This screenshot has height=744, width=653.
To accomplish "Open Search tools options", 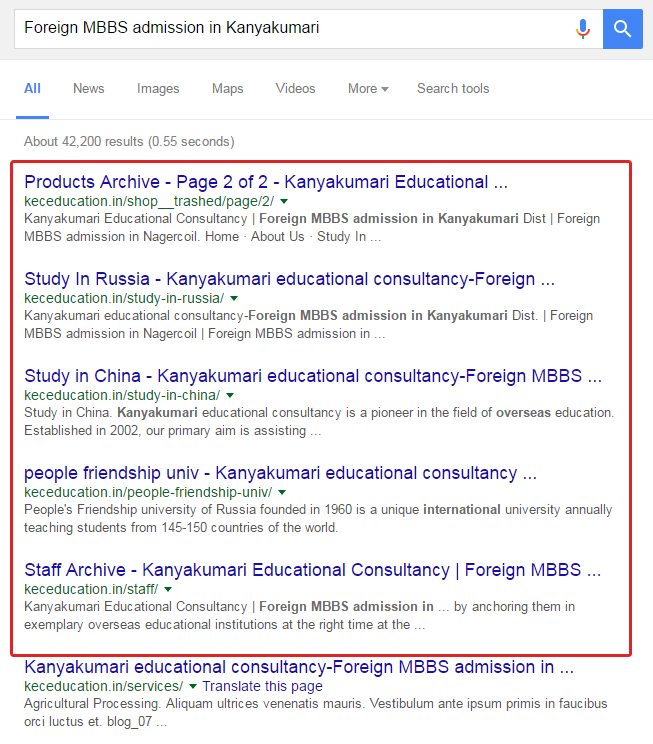I will coord(453,89).
